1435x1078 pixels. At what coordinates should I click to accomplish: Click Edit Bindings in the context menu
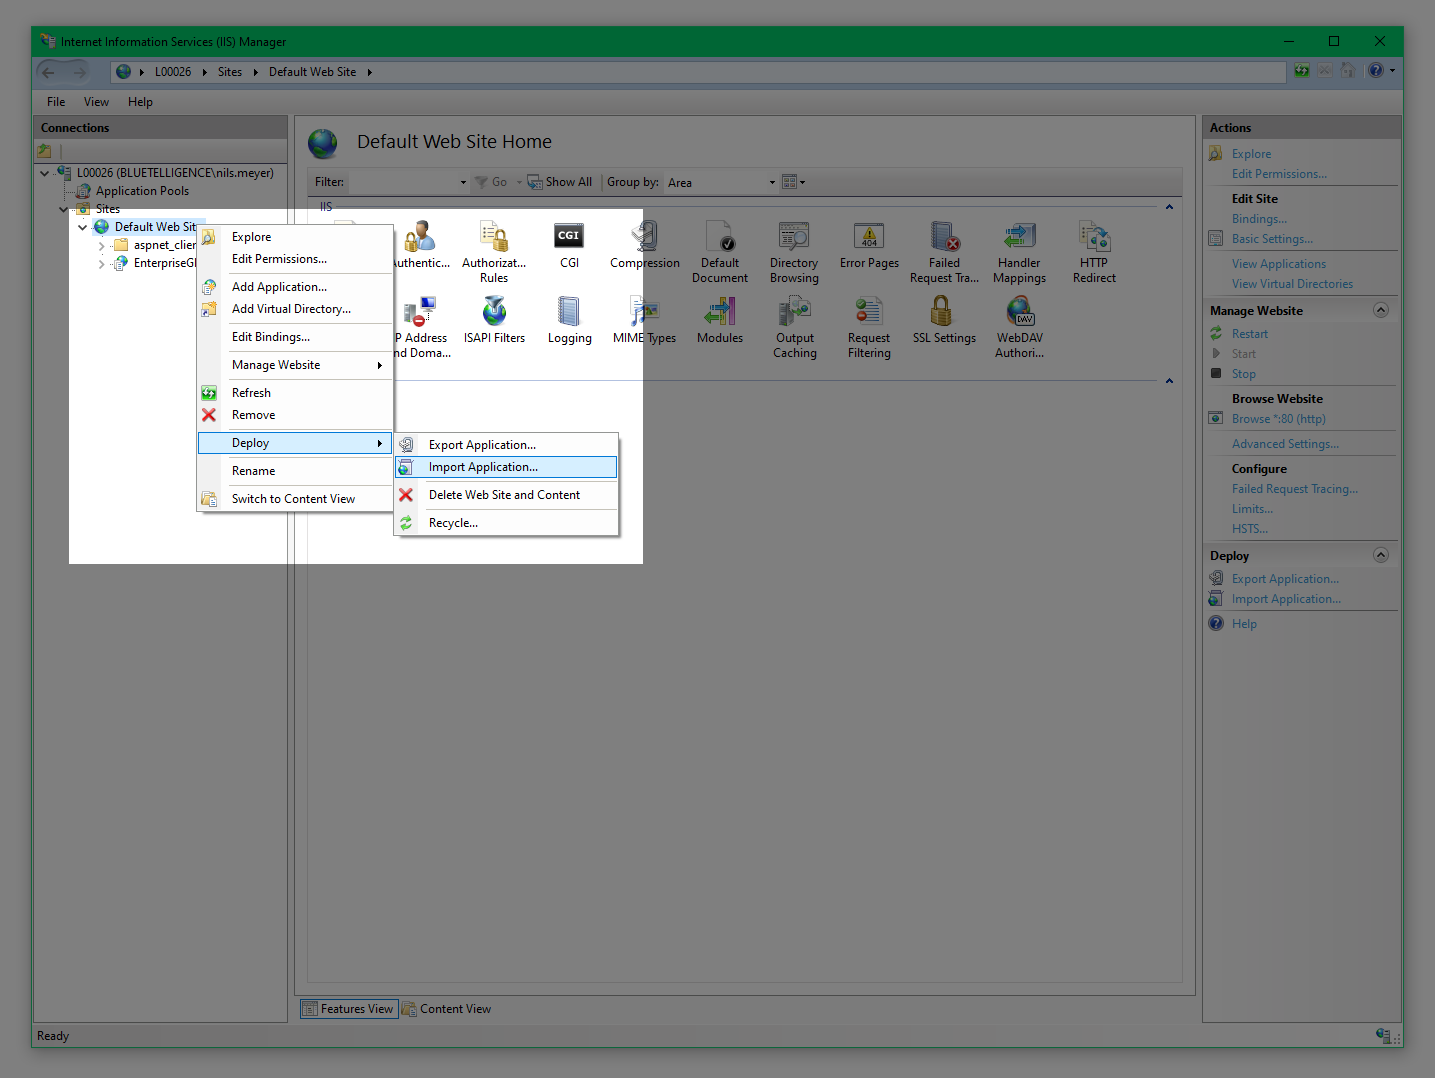(271, 337)
